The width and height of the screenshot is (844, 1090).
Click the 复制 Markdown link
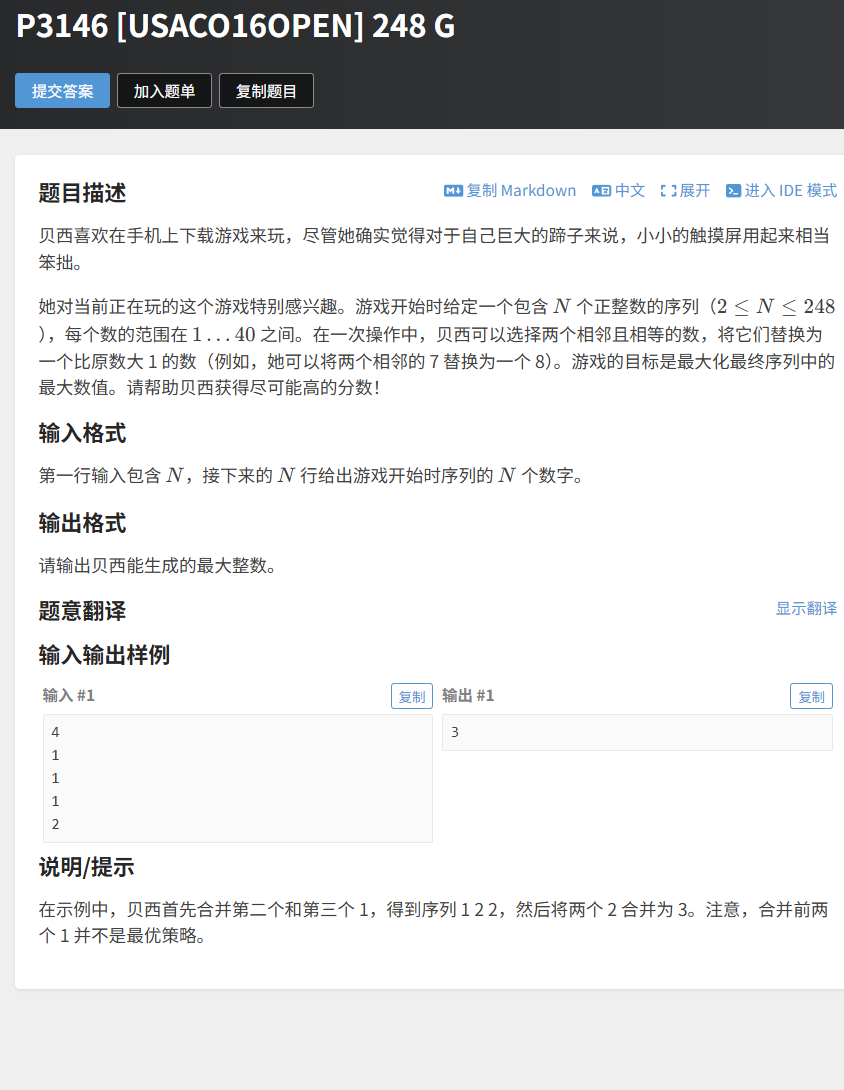[x=521, y=190]
